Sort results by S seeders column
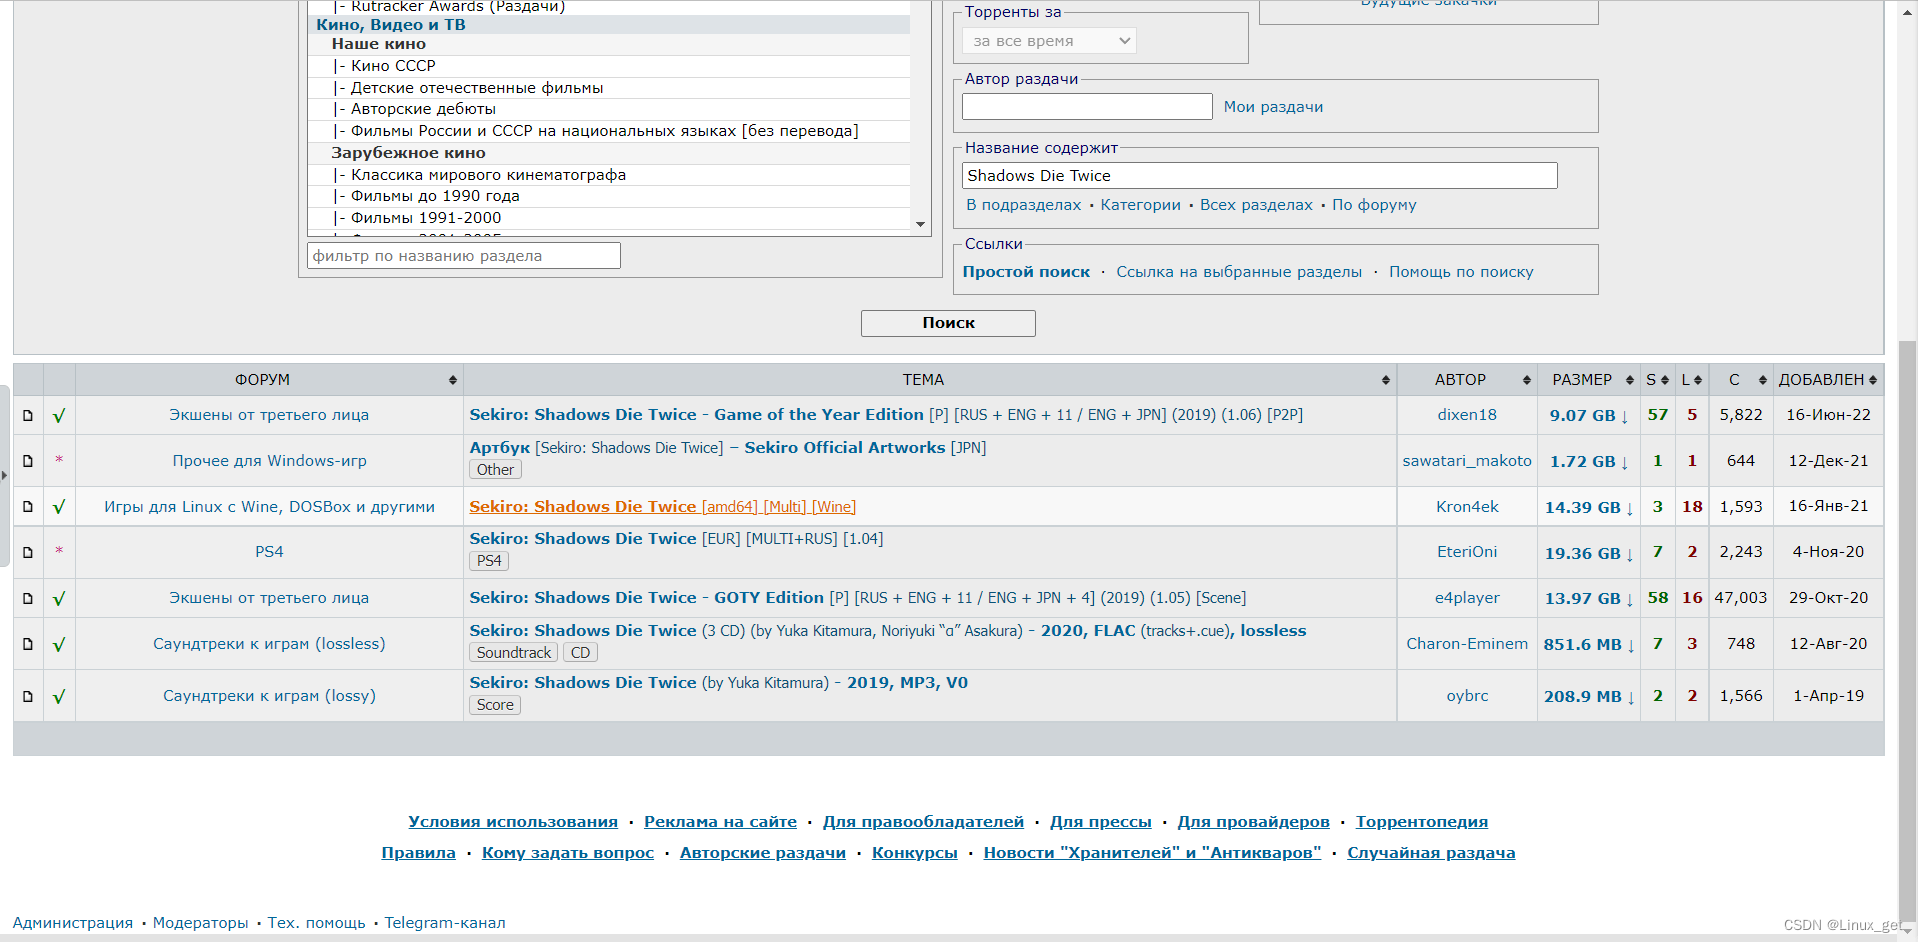This screenshot has height=942, width=1918. pyautogui.click(x=1657, y=380)
